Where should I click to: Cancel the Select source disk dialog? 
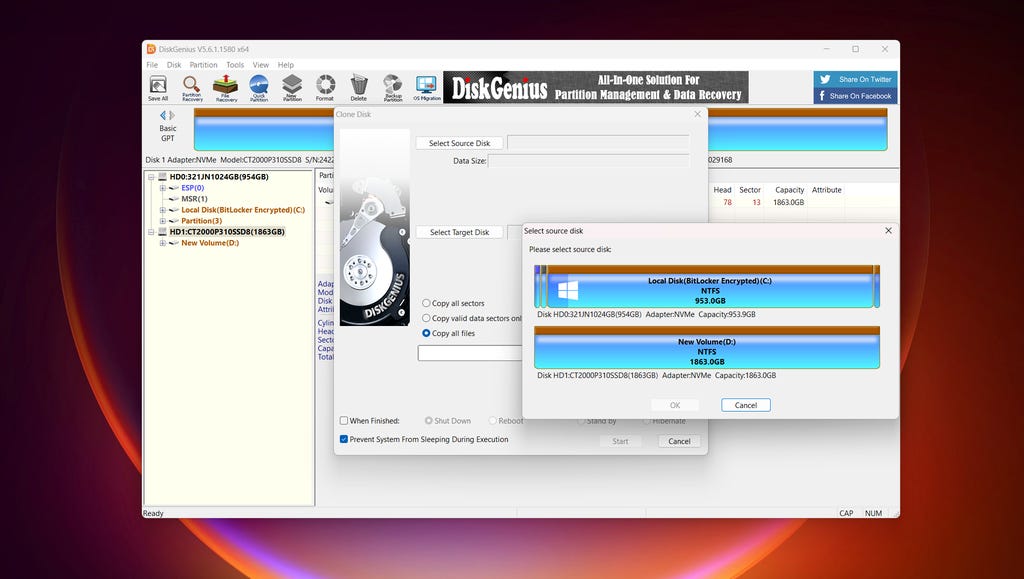(745, 405)
